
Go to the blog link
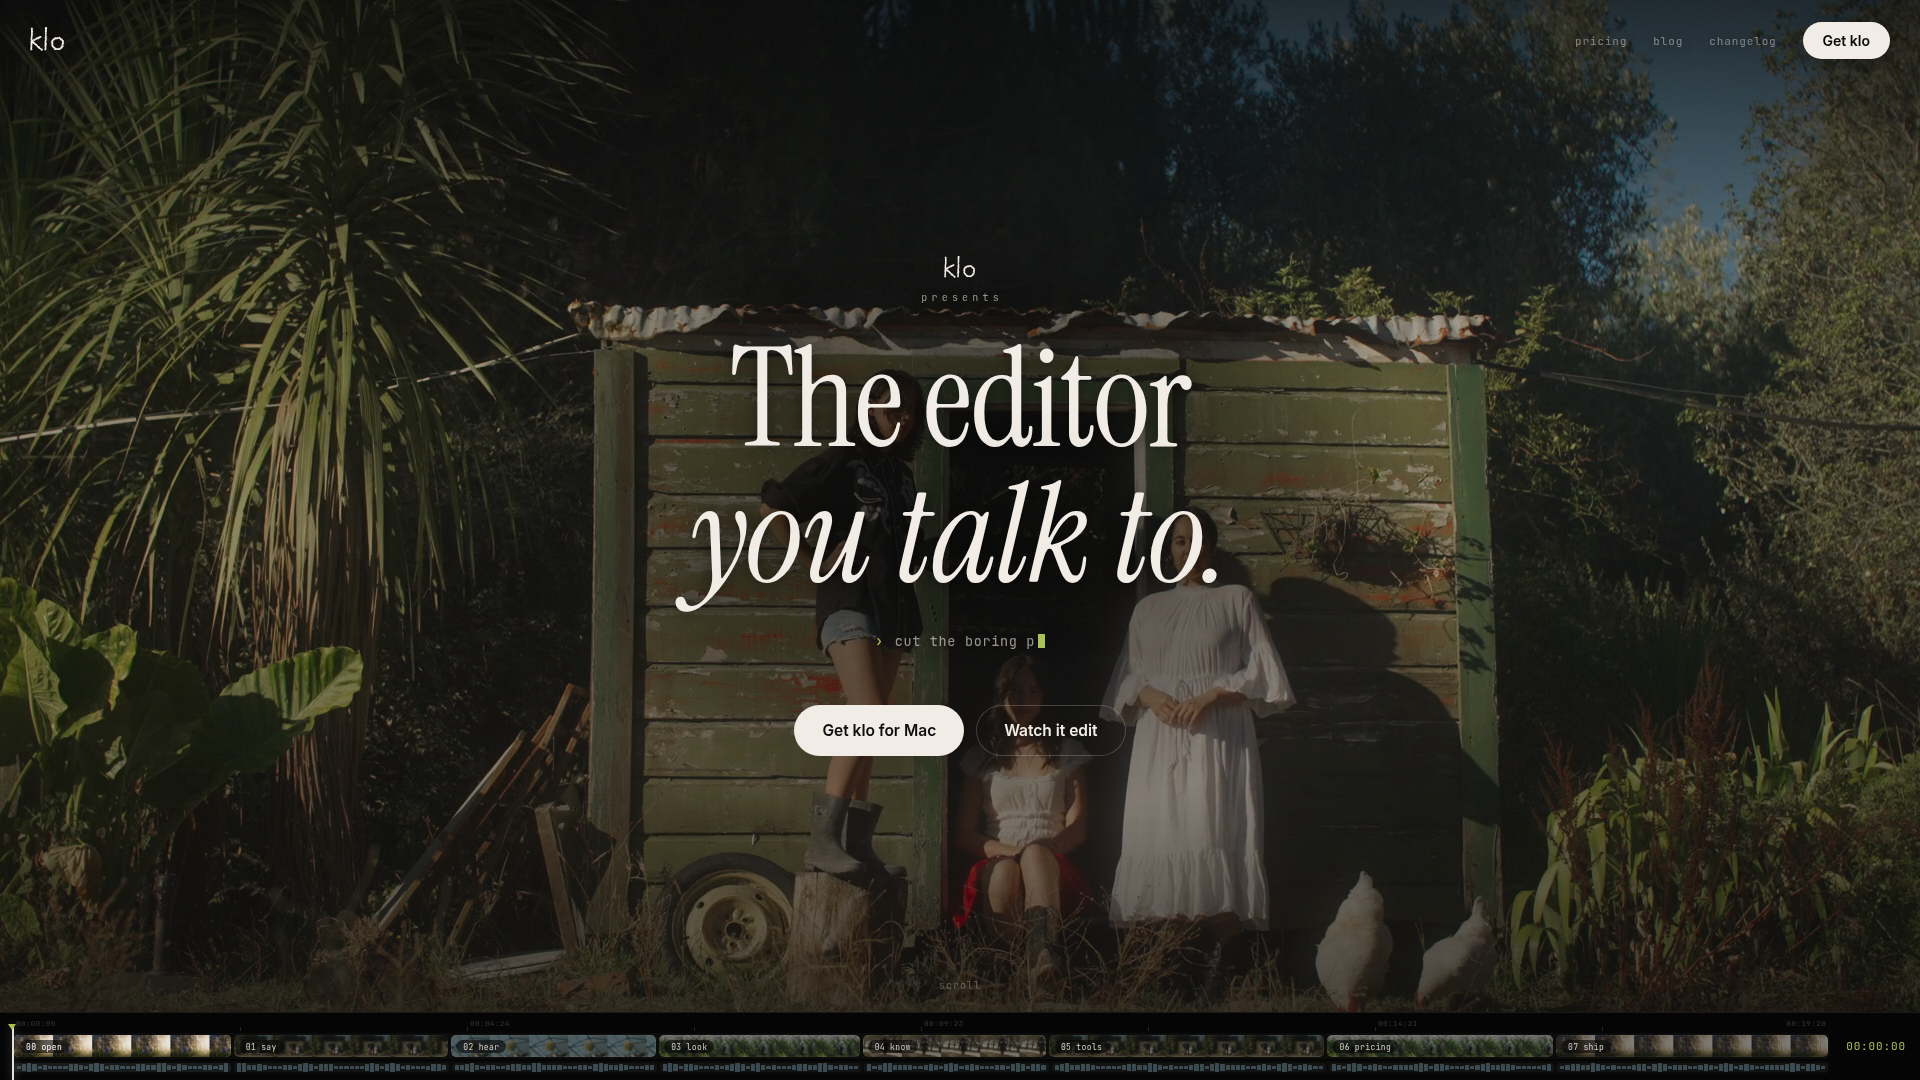tap(1668, 41)
